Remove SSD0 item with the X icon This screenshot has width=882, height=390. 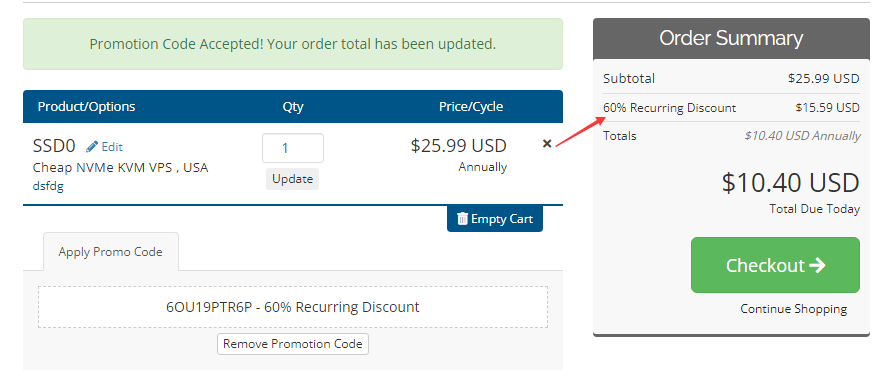tap(546, 144)
